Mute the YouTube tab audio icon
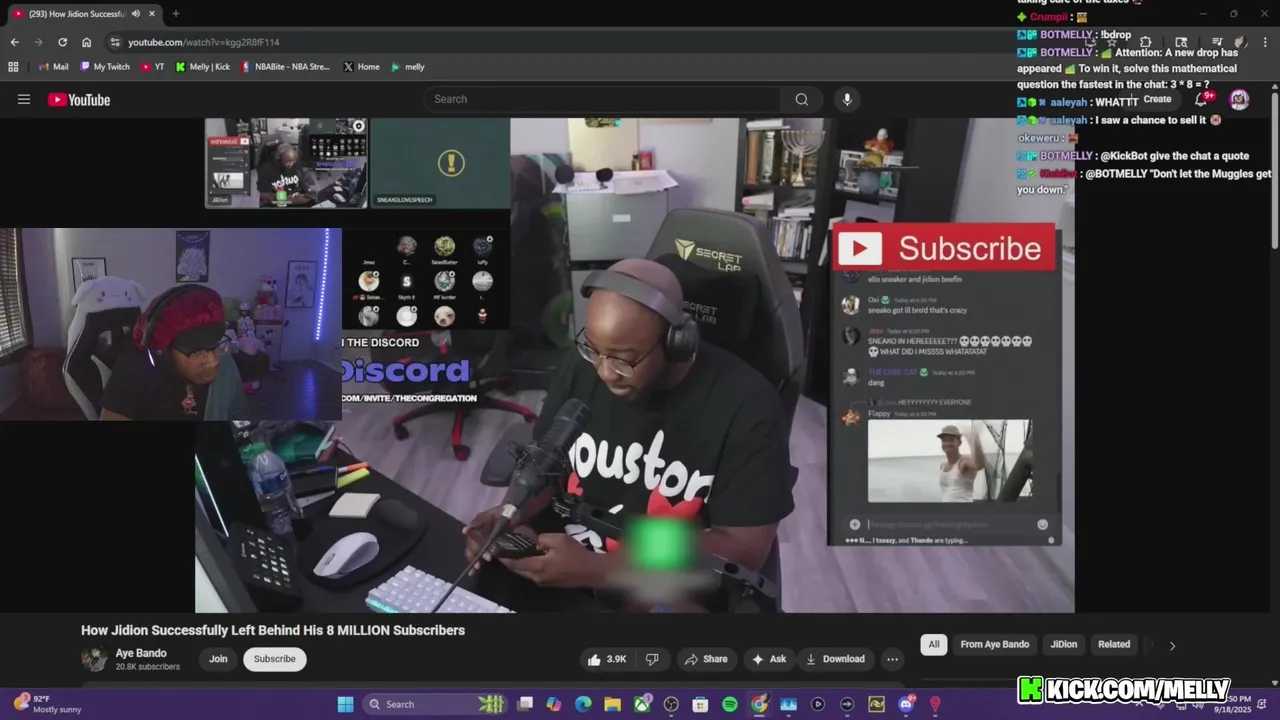1280x720 pixels. click(x=136, y=14)
